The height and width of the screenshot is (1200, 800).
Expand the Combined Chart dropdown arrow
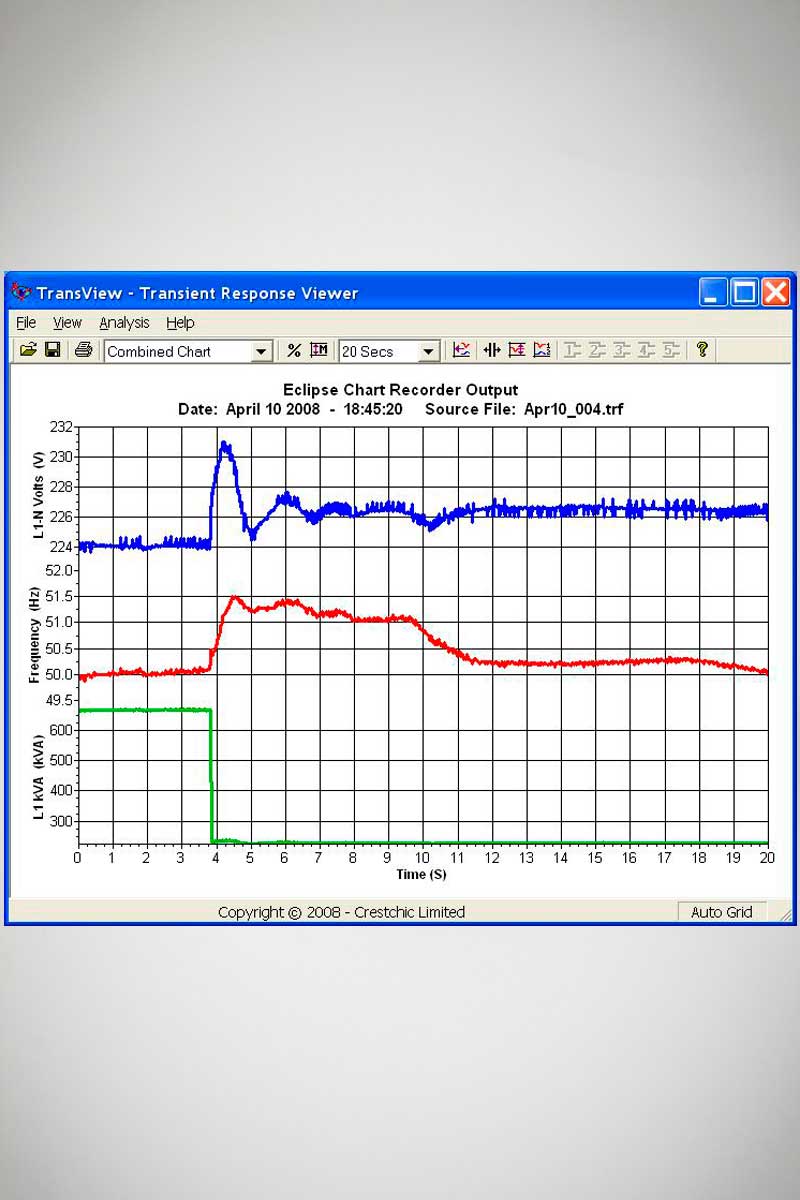coord(261,351)
